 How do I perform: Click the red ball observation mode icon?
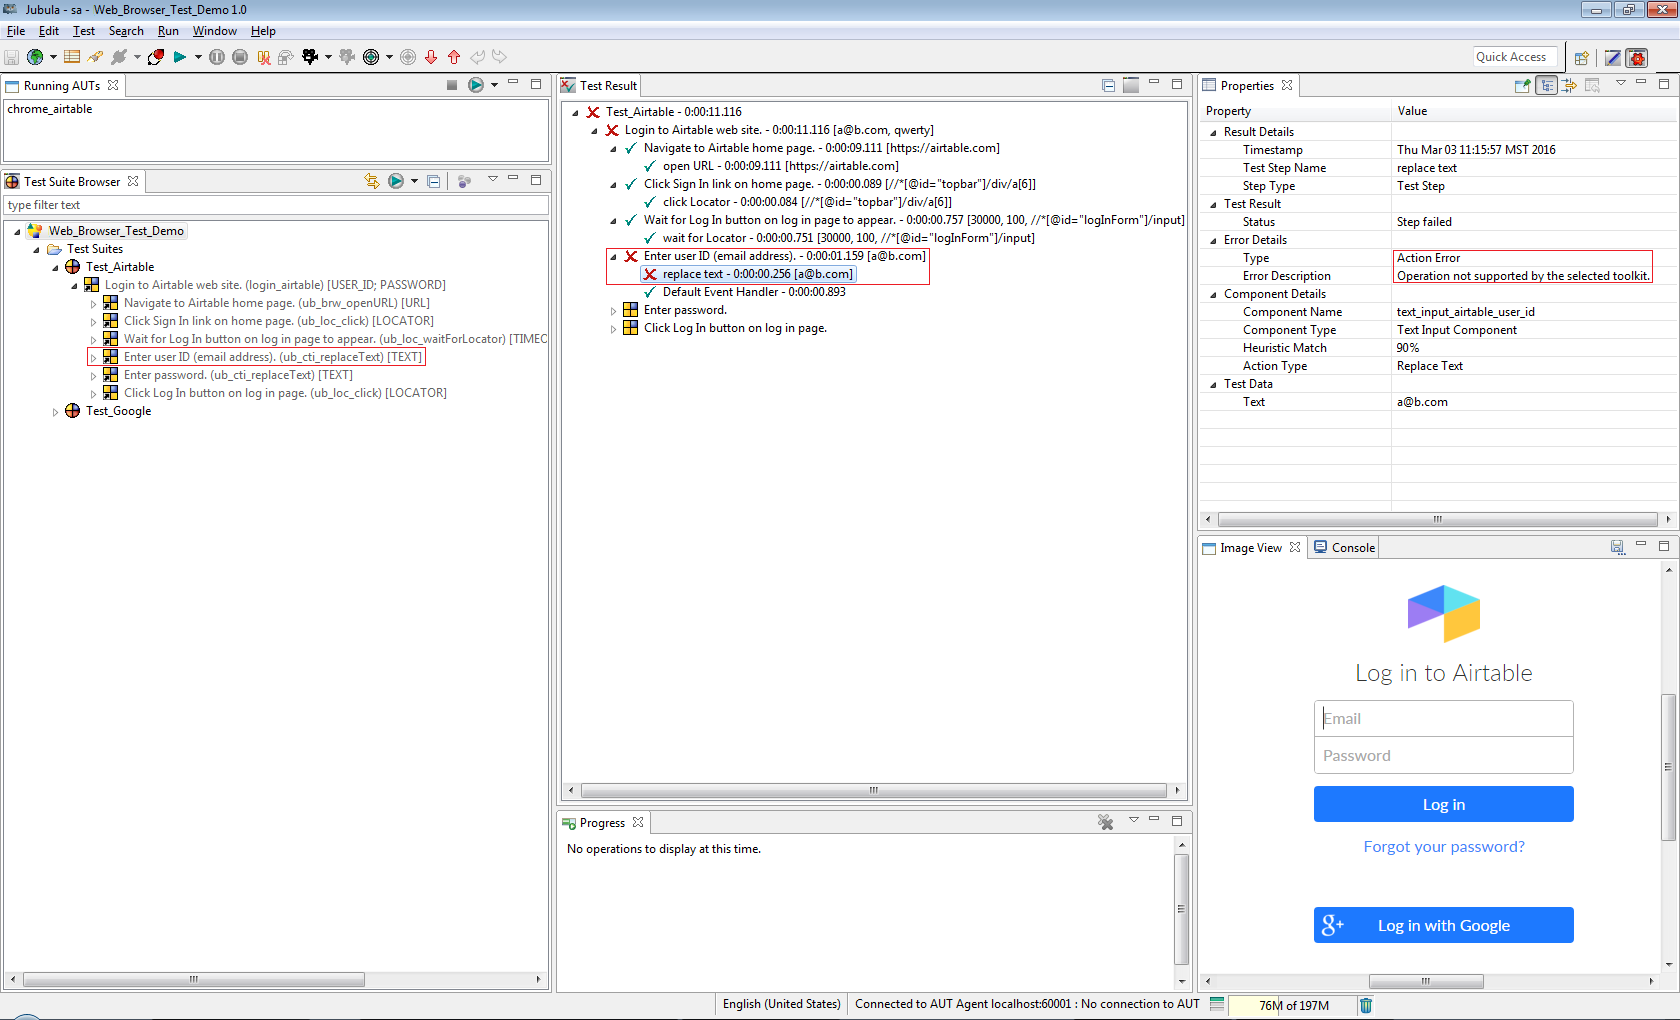pyautogui.click(x=156, y=57)
